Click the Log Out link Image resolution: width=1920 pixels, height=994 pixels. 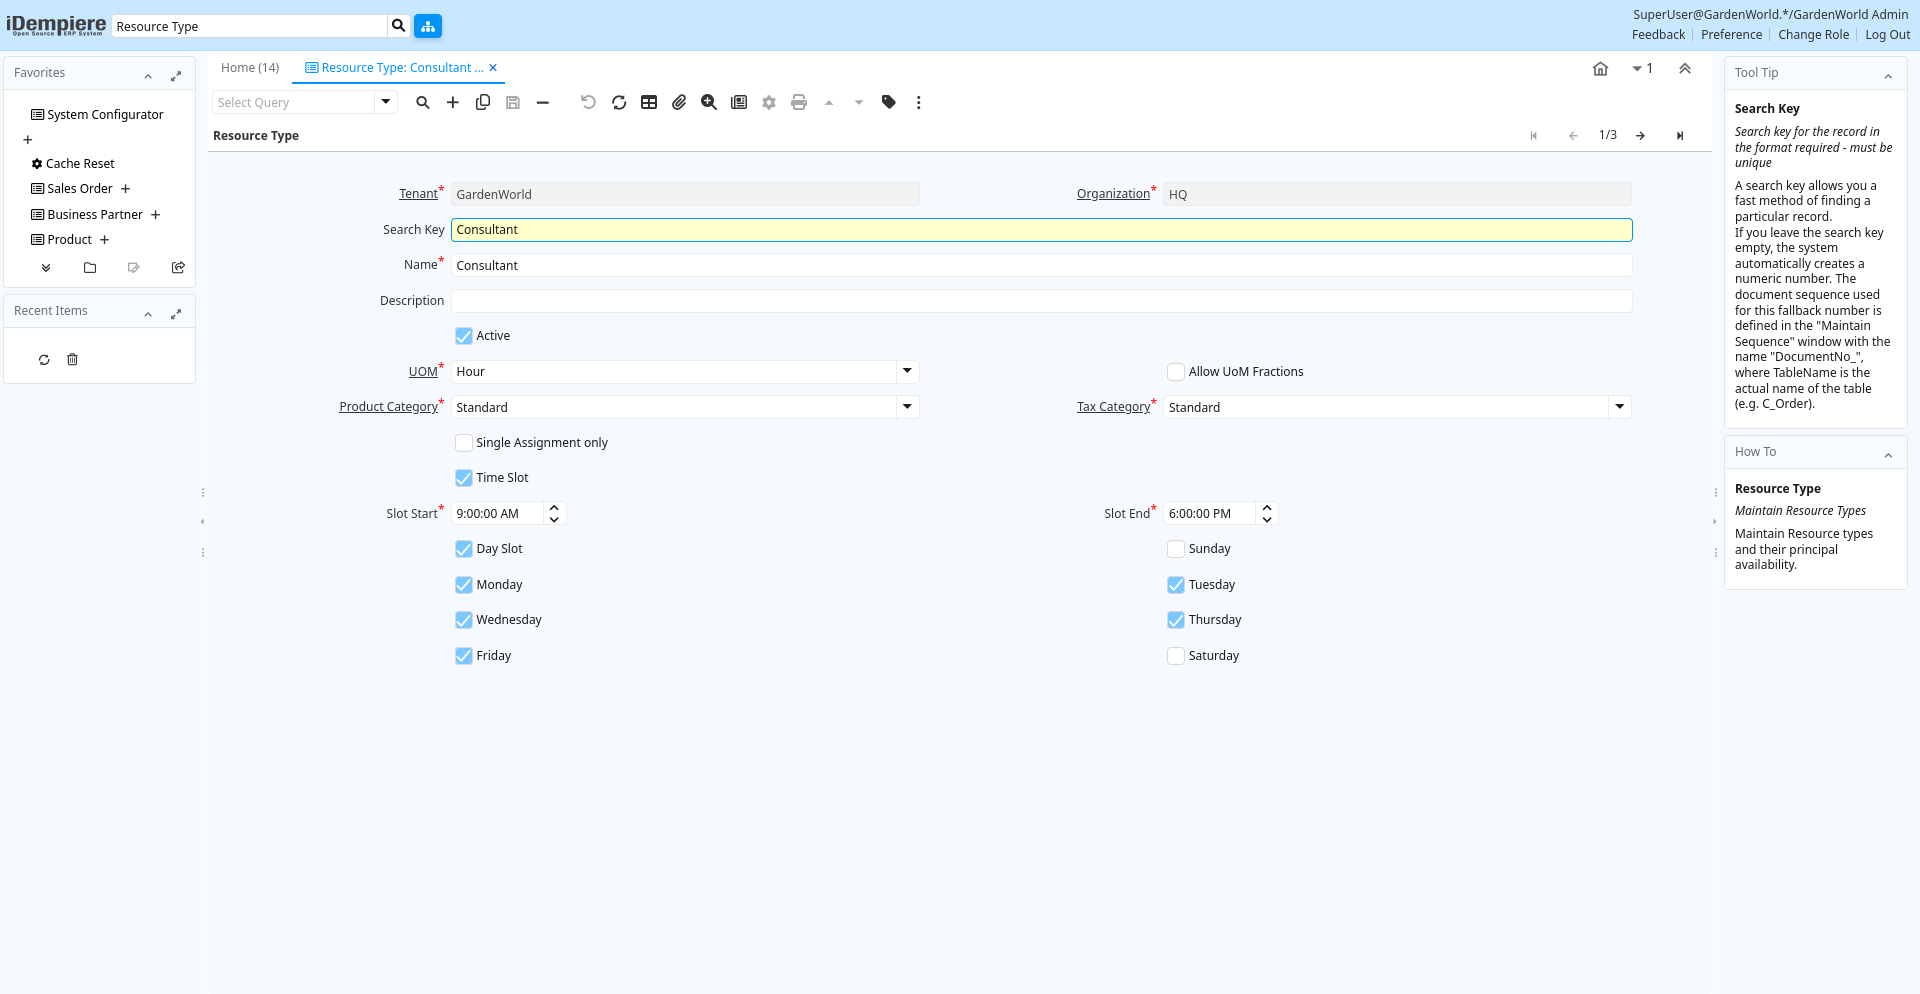[1887, 35]
